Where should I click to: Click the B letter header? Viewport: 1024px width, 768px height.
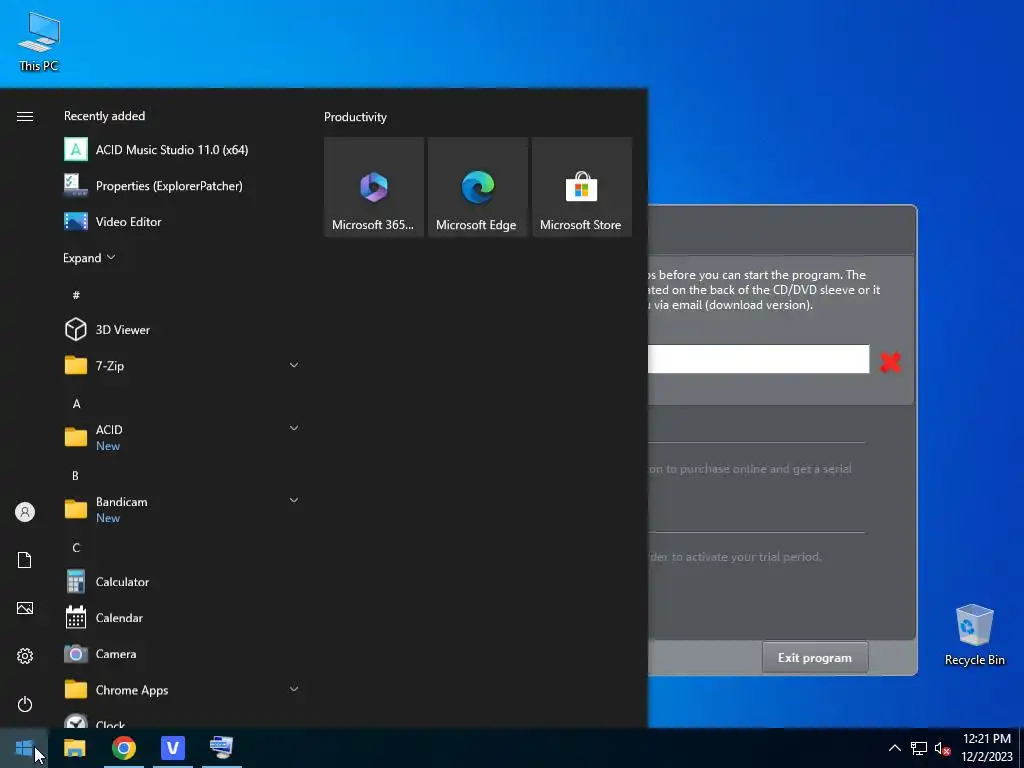pyautogui.click(x=76, y=475)
